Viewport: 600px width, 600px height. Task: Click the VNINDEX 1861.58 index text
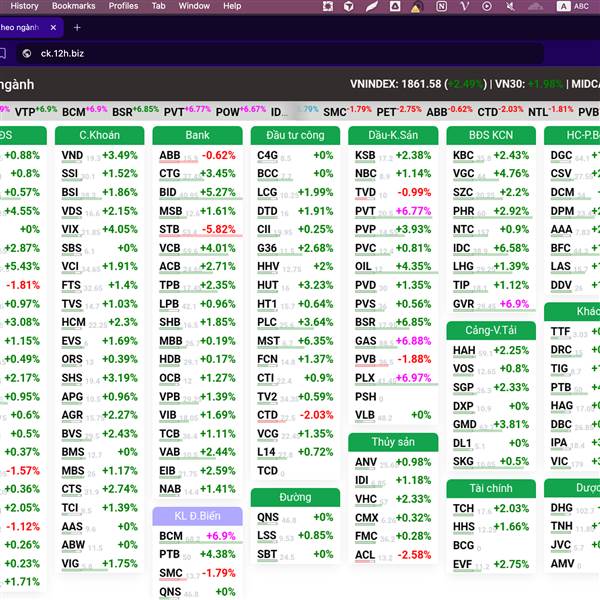tap(395, 84)
